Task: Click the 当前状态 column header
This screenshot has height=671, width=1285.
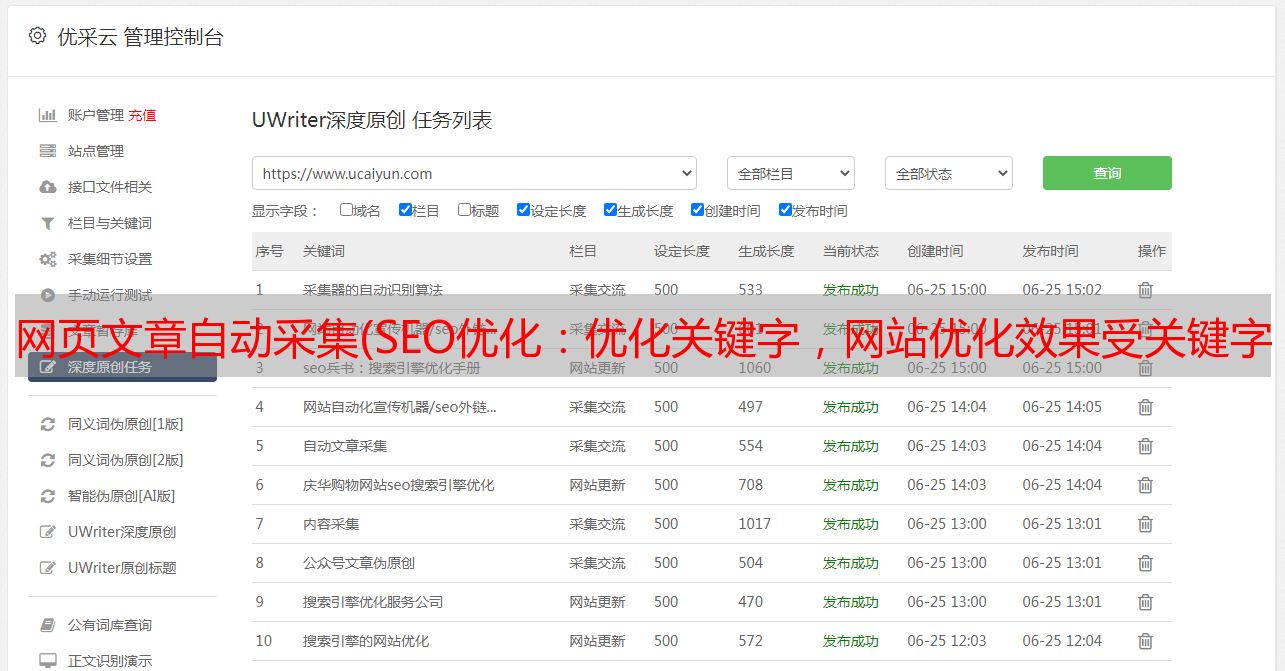Action: coord(851,251)
